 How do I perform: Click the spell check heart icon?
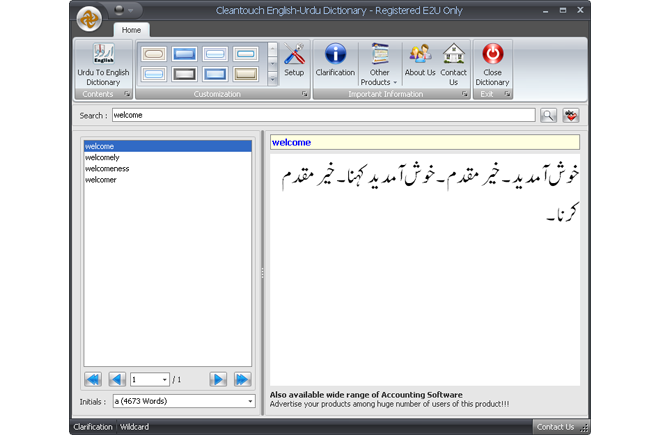click(571, 115)
